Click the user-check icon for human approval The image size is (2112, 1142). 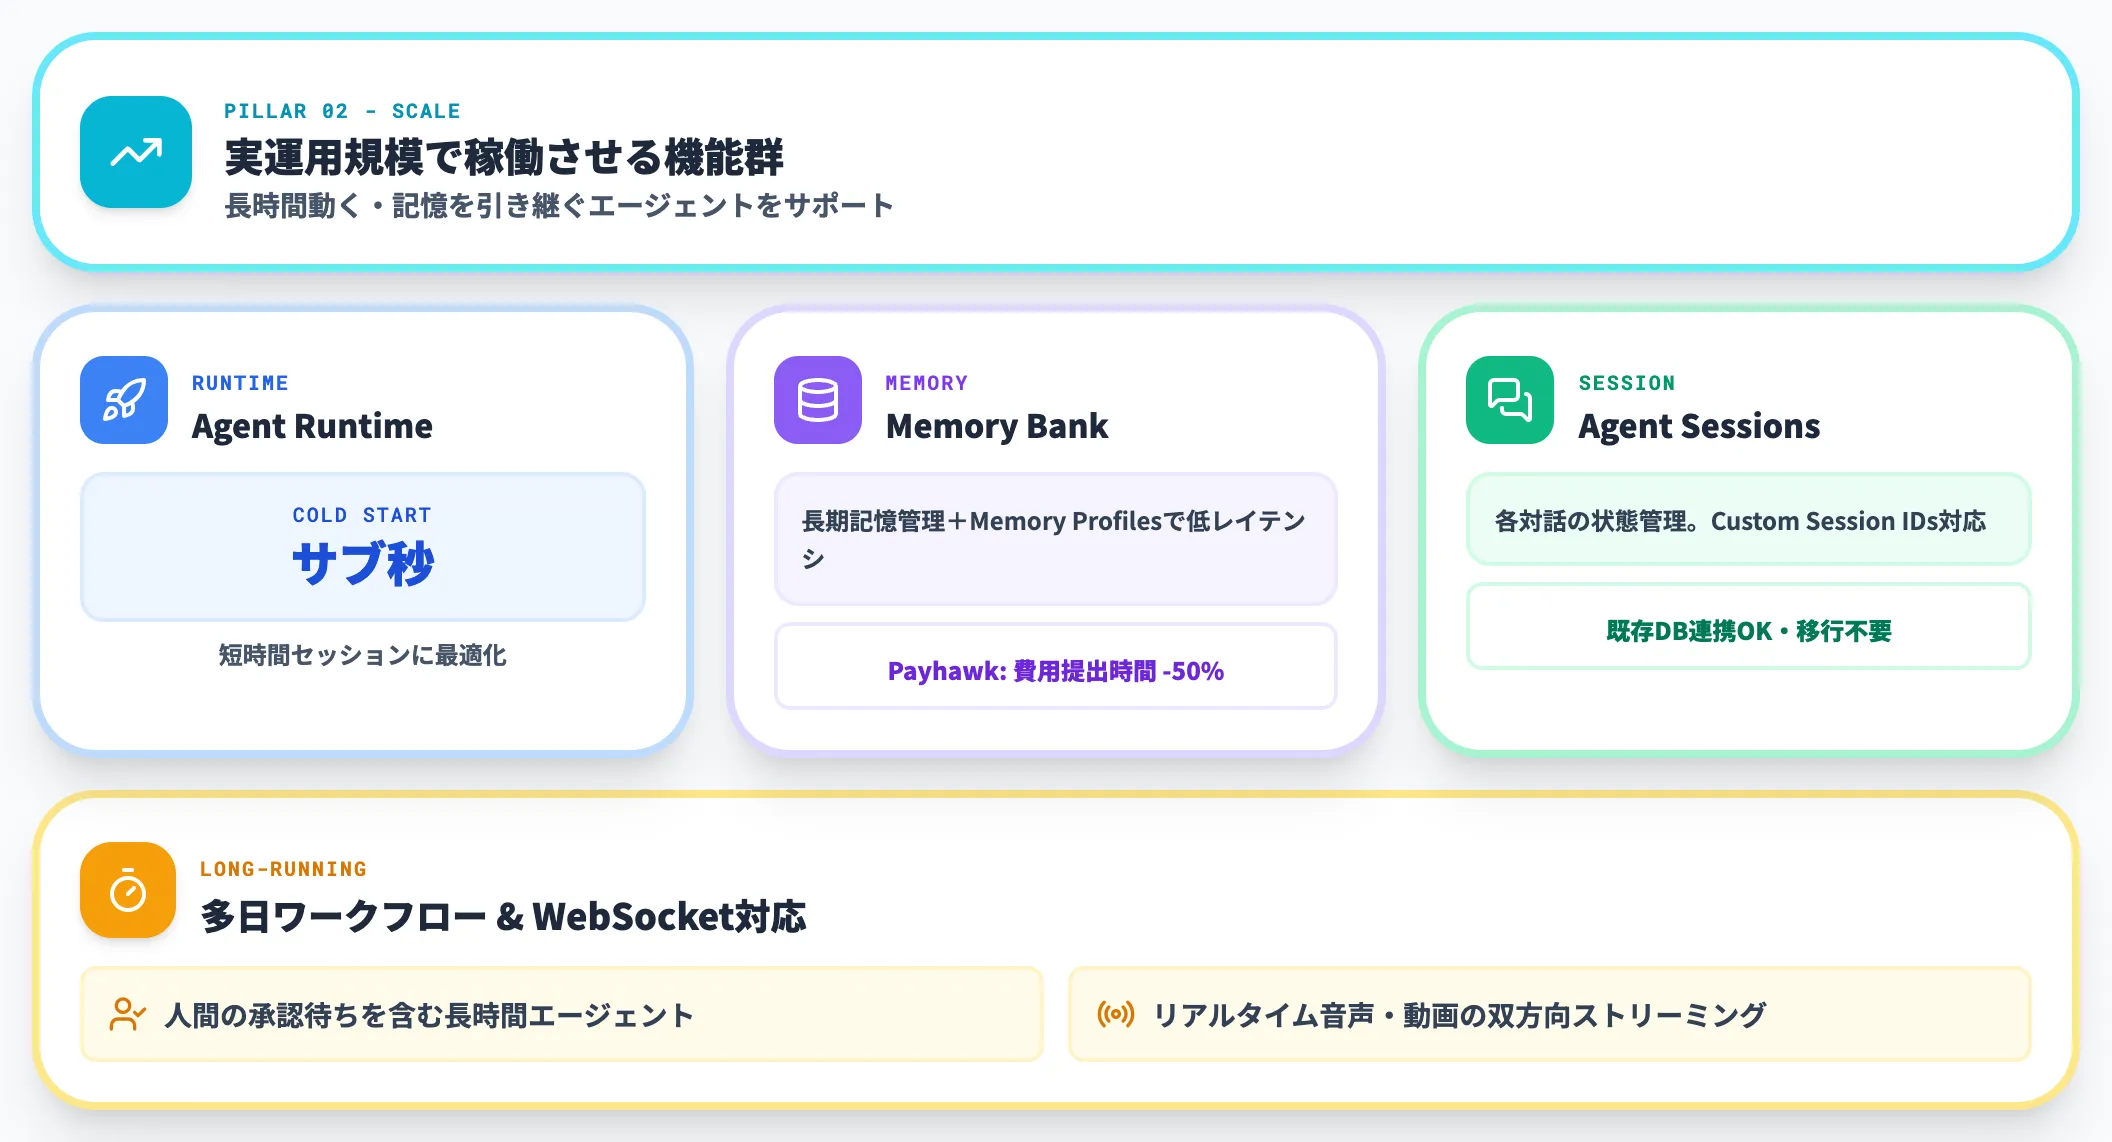[127, 1014]
